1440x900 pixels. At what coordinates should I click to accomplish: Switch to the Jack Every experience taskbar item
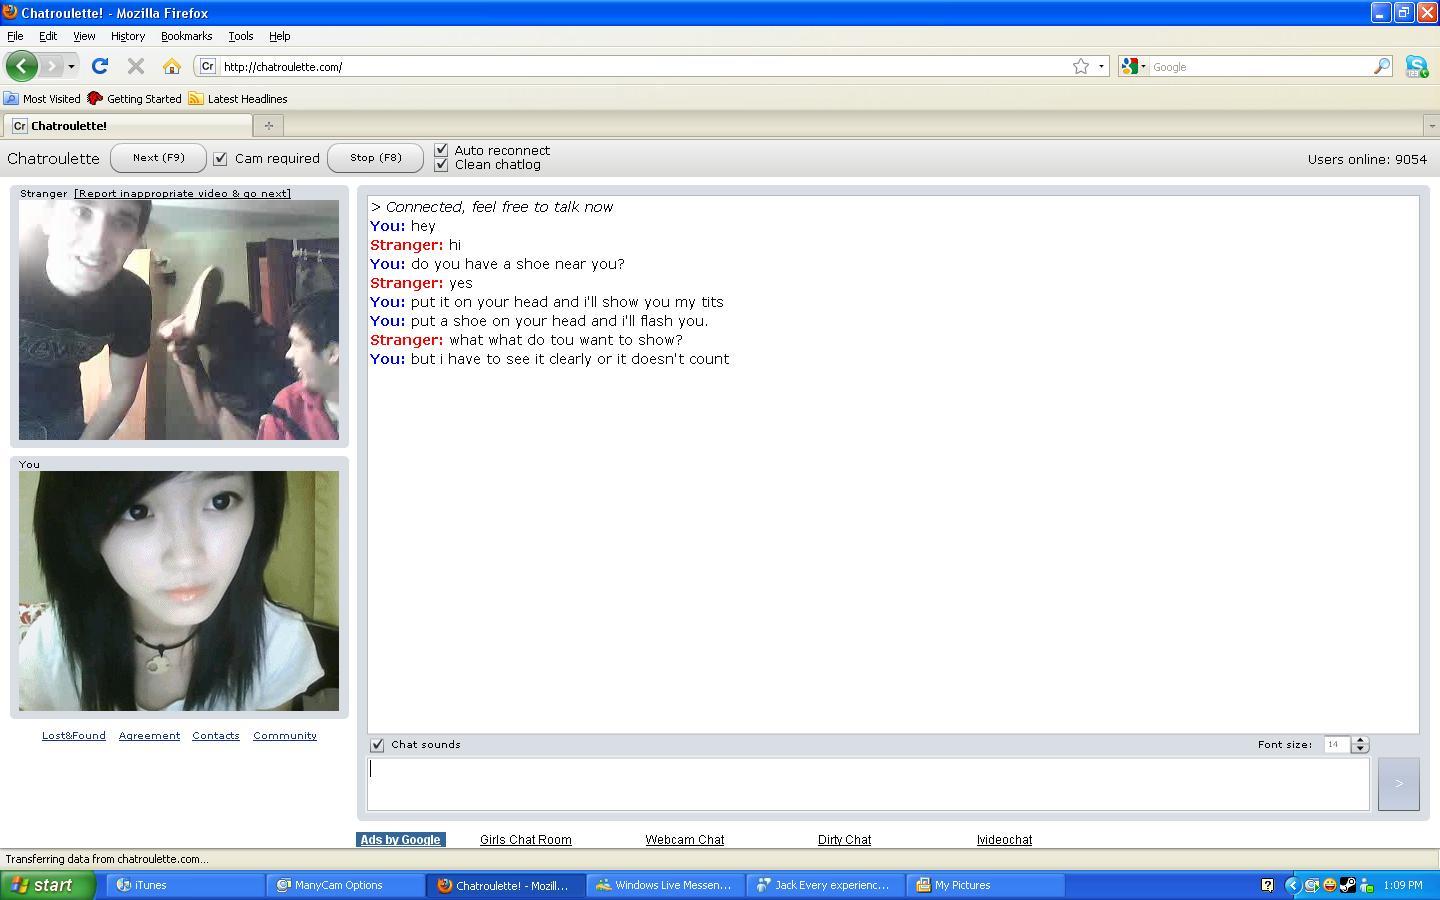[825, 885]
